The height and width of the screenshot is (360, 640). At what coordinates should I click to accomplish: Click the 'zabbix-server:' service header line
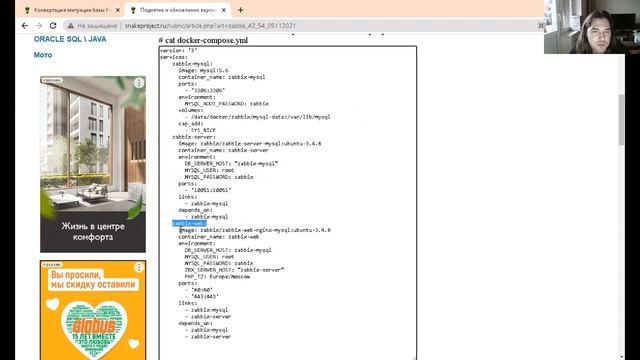point(194,137)
